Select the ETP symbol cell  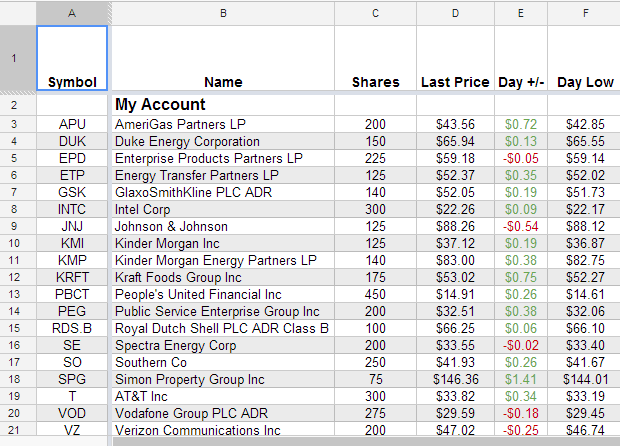(x=72, y=175)
